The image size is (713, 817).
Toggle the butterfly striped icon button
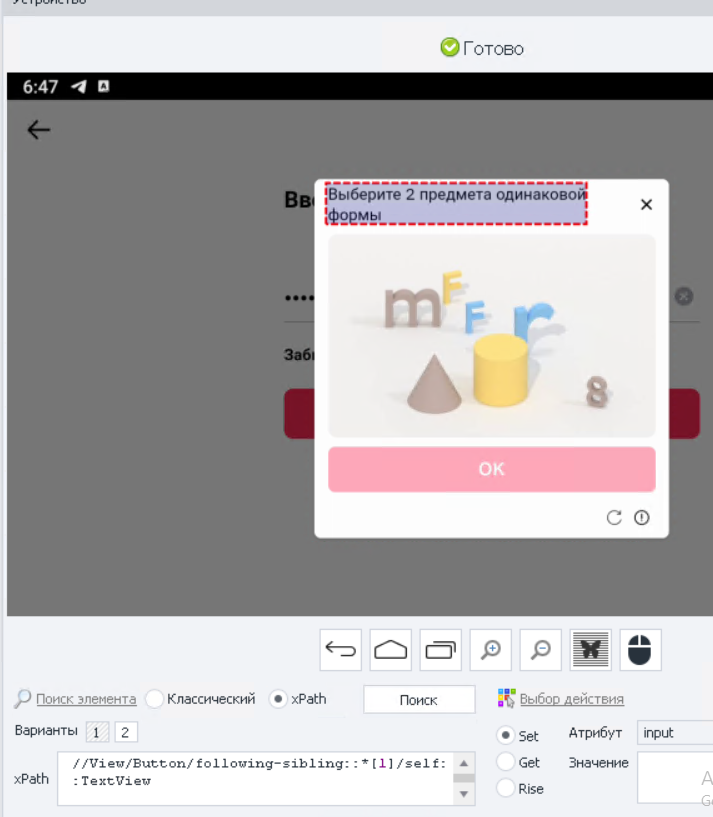point(591,650)
